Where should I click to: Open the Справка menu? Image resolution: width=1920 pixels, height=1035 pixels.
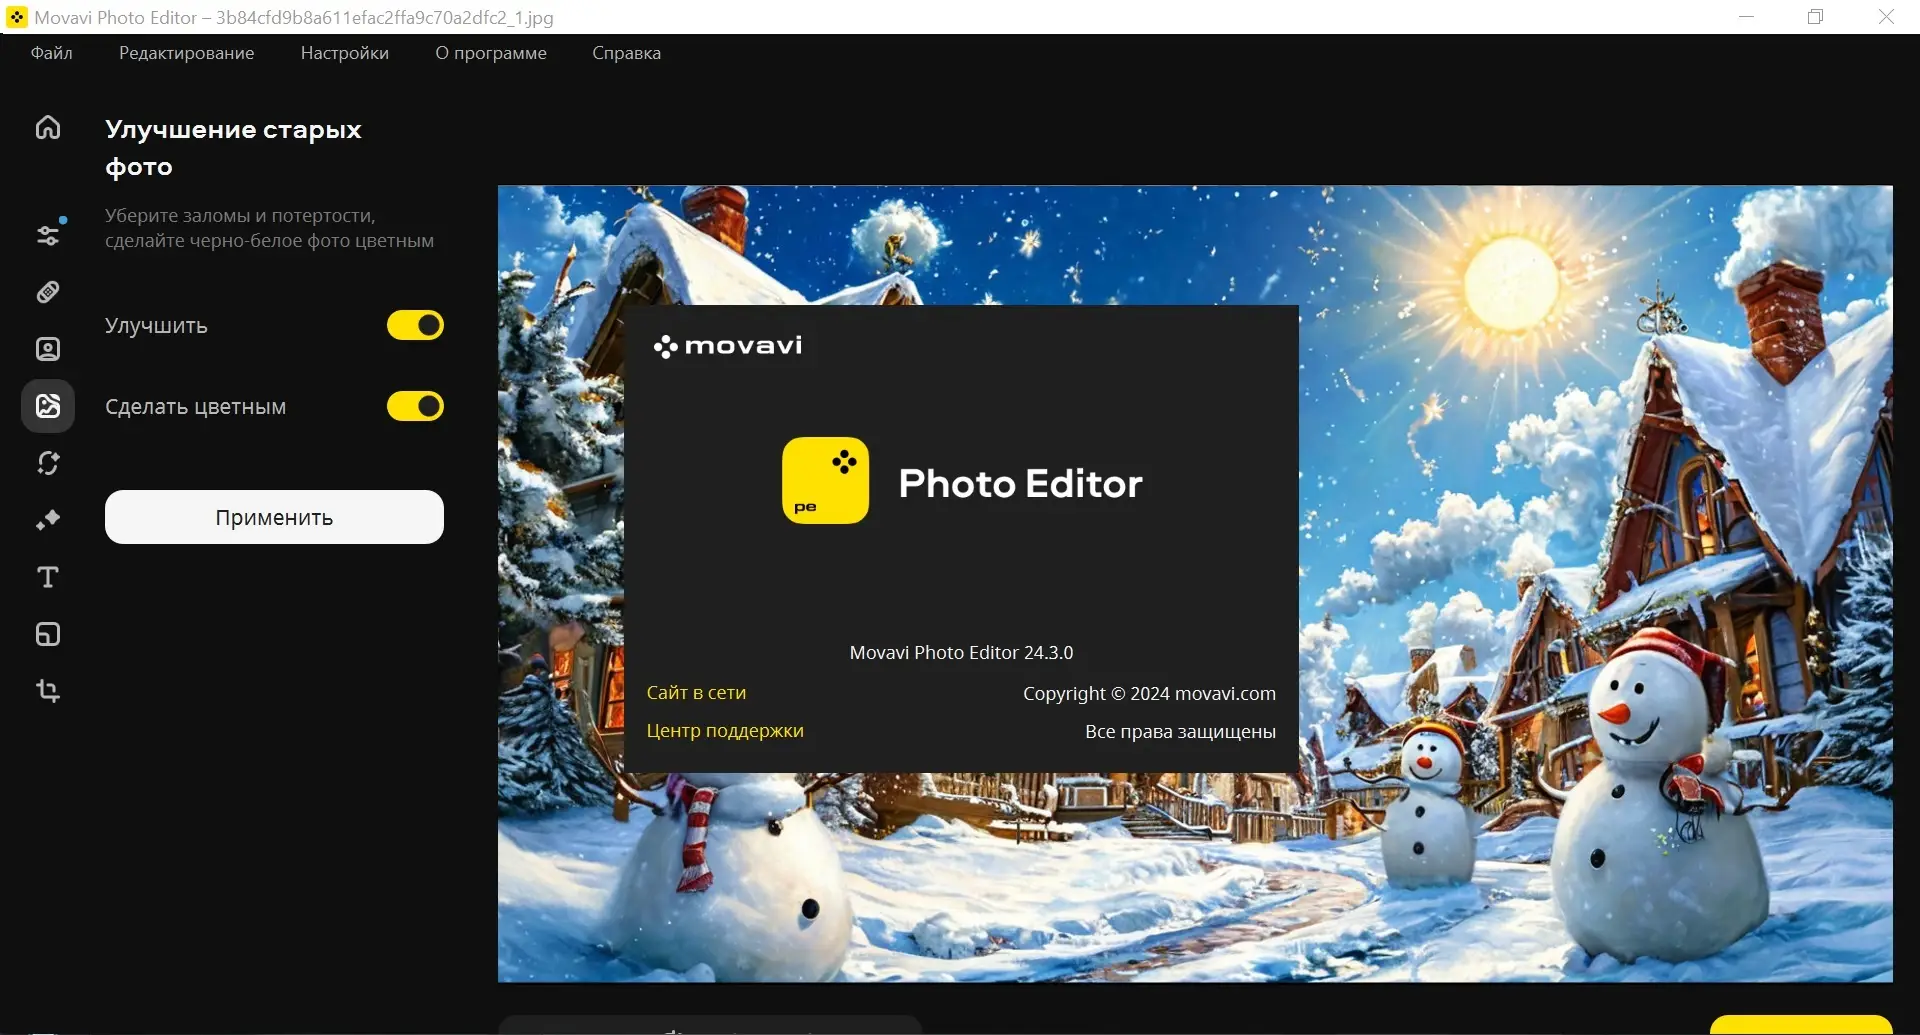[x=626, y=53]
